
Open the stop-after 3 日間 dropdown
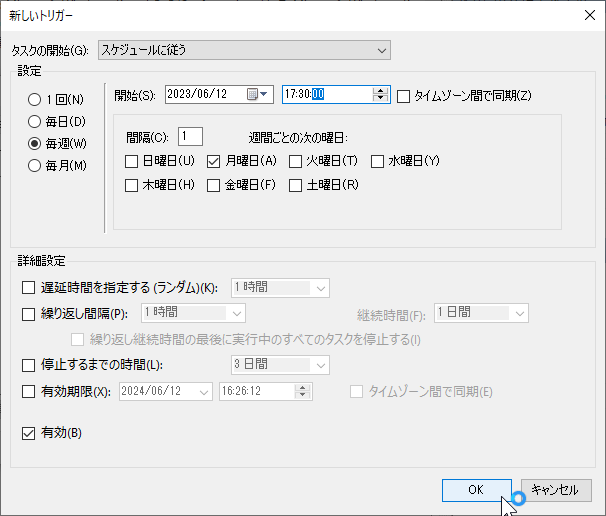point(280,365)
